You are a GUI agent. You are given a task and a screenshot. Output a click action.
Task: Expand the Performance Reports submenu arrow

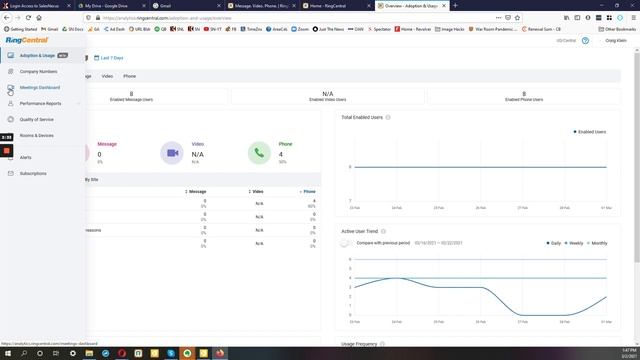(78, 104)
